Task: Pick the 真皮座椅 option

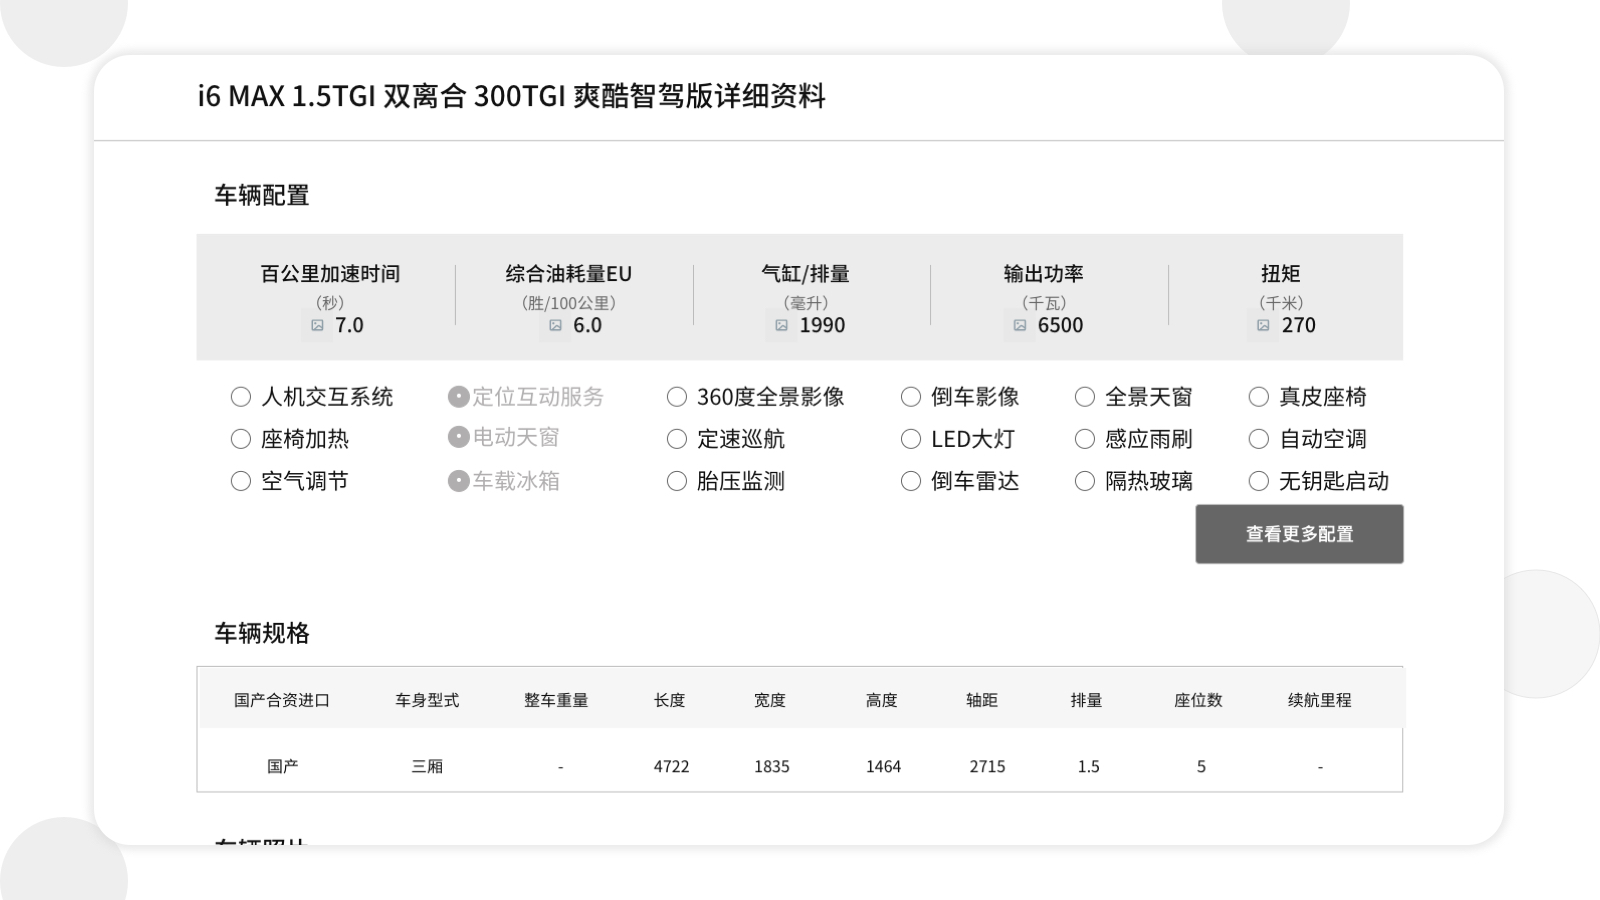Action: 1259,397
